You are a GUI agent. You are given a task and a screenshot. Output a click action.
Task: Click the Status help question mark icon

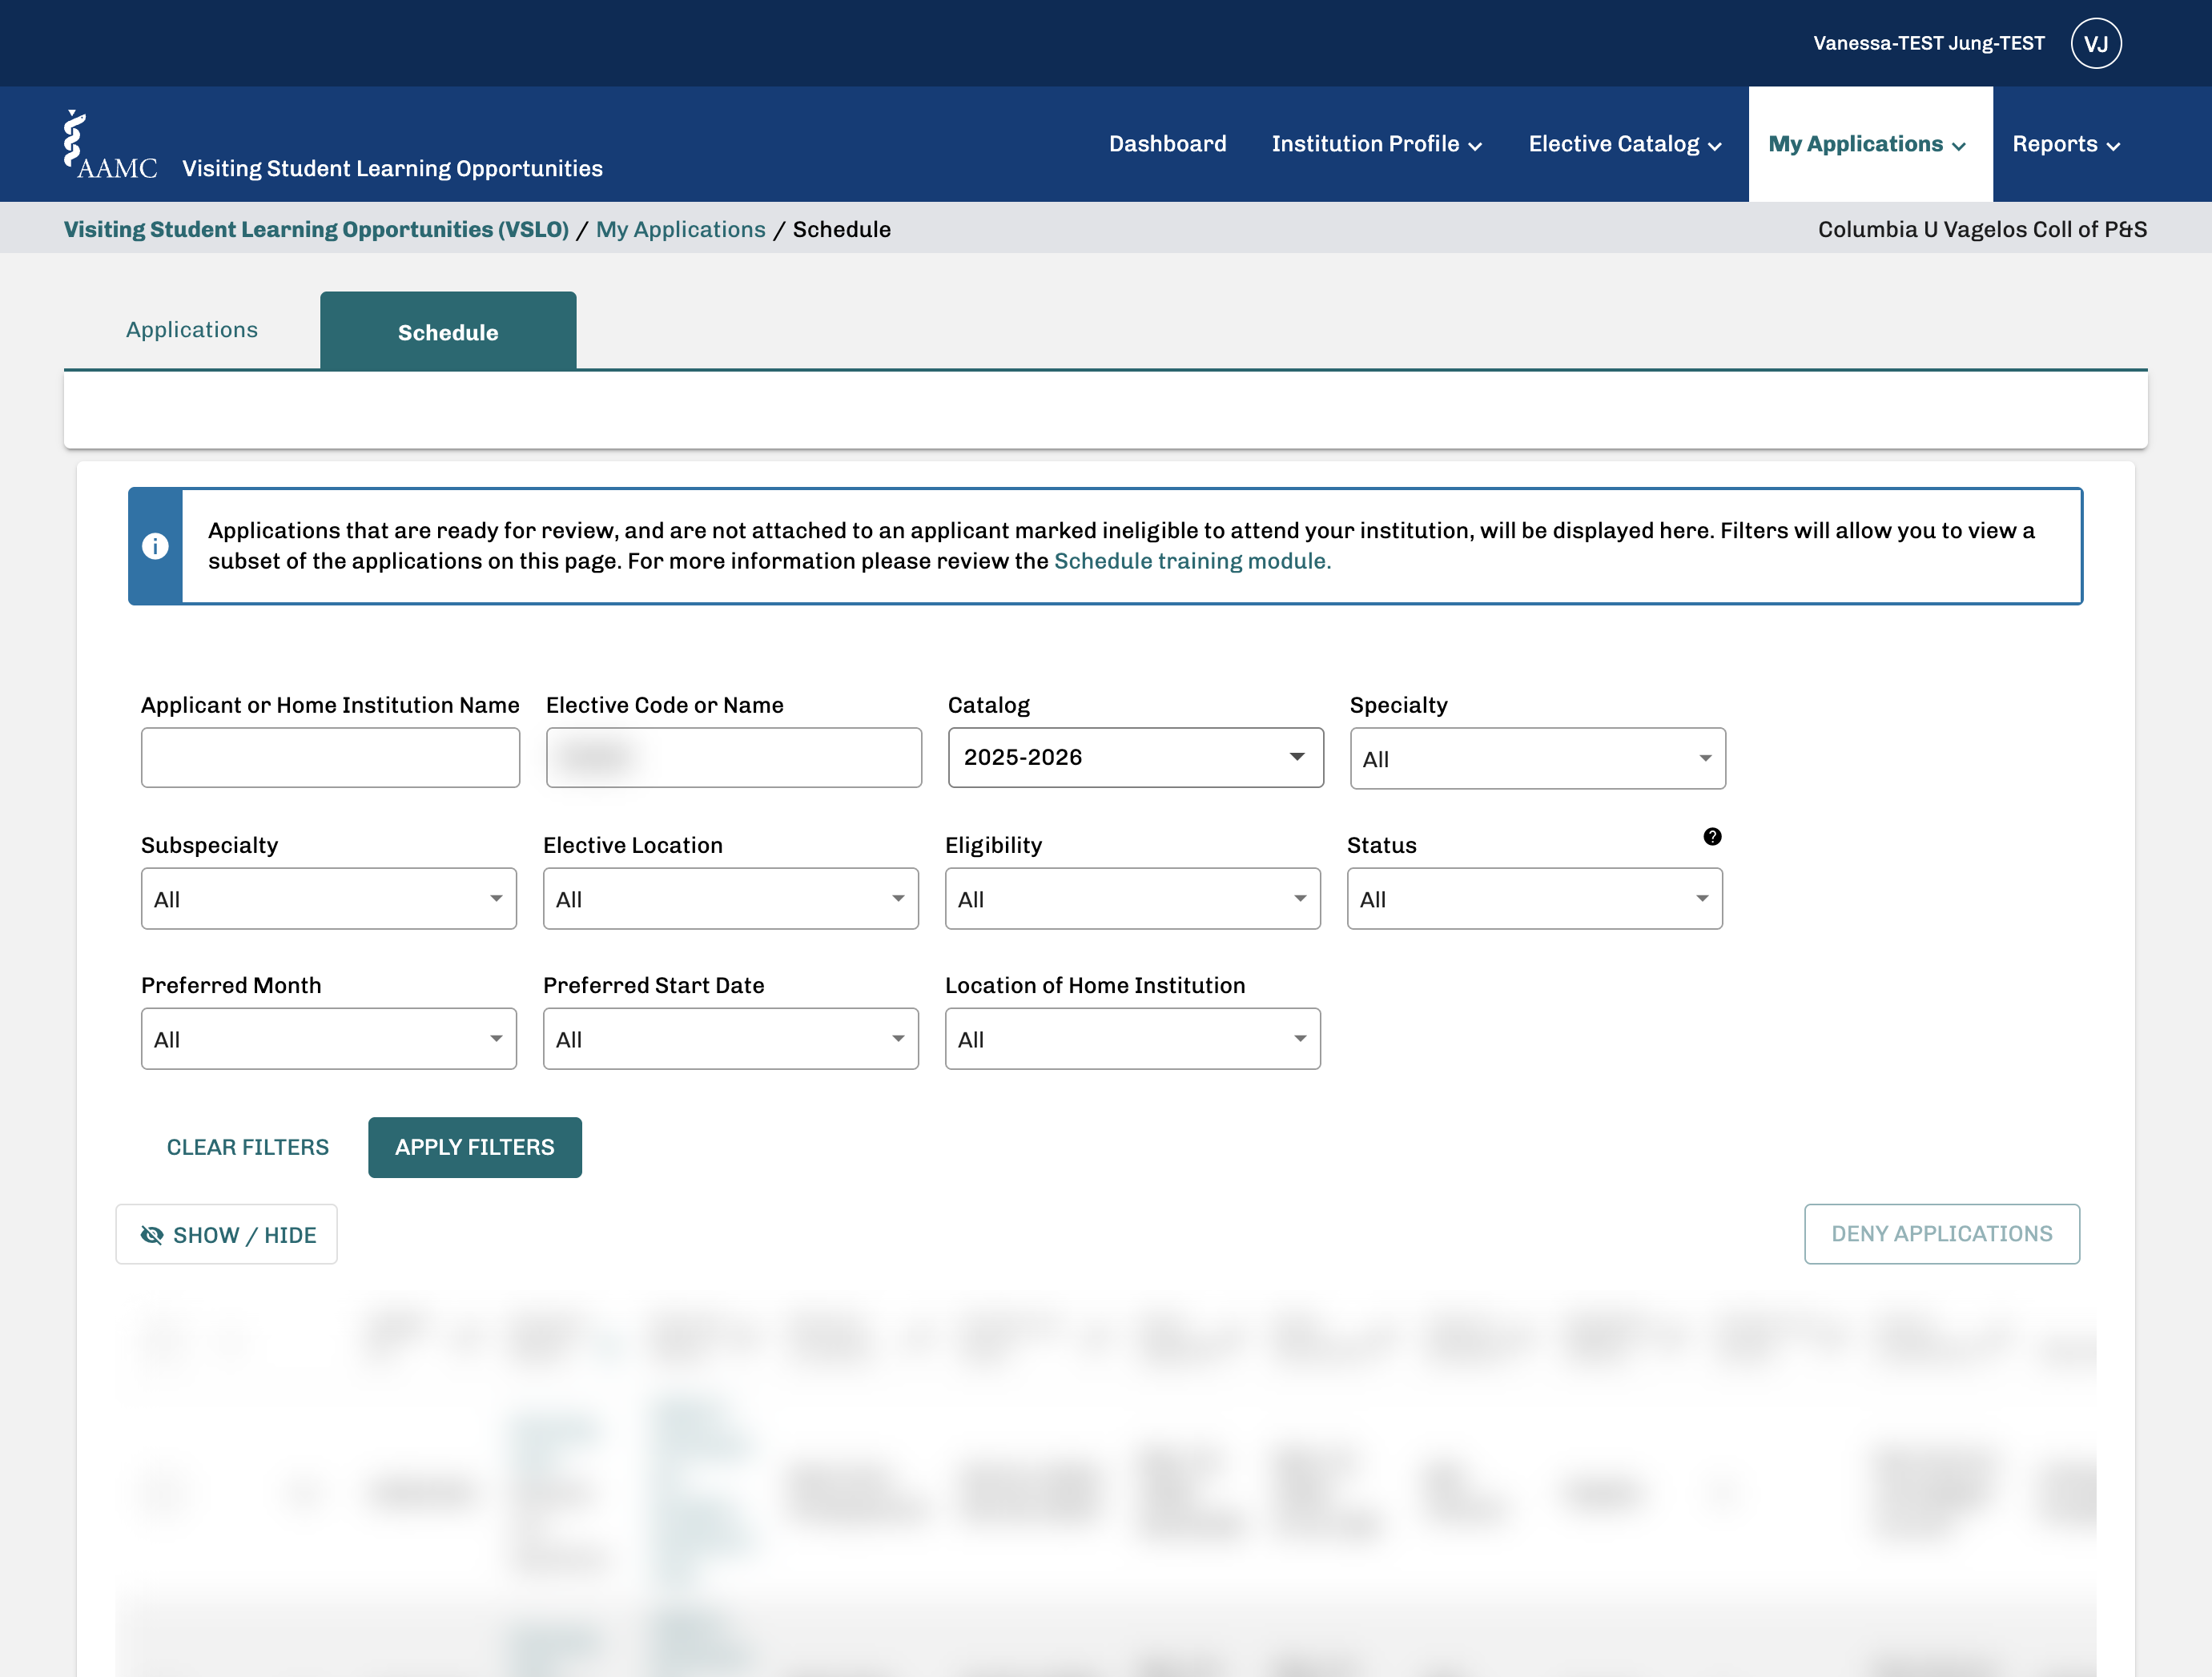[1712, 836]
